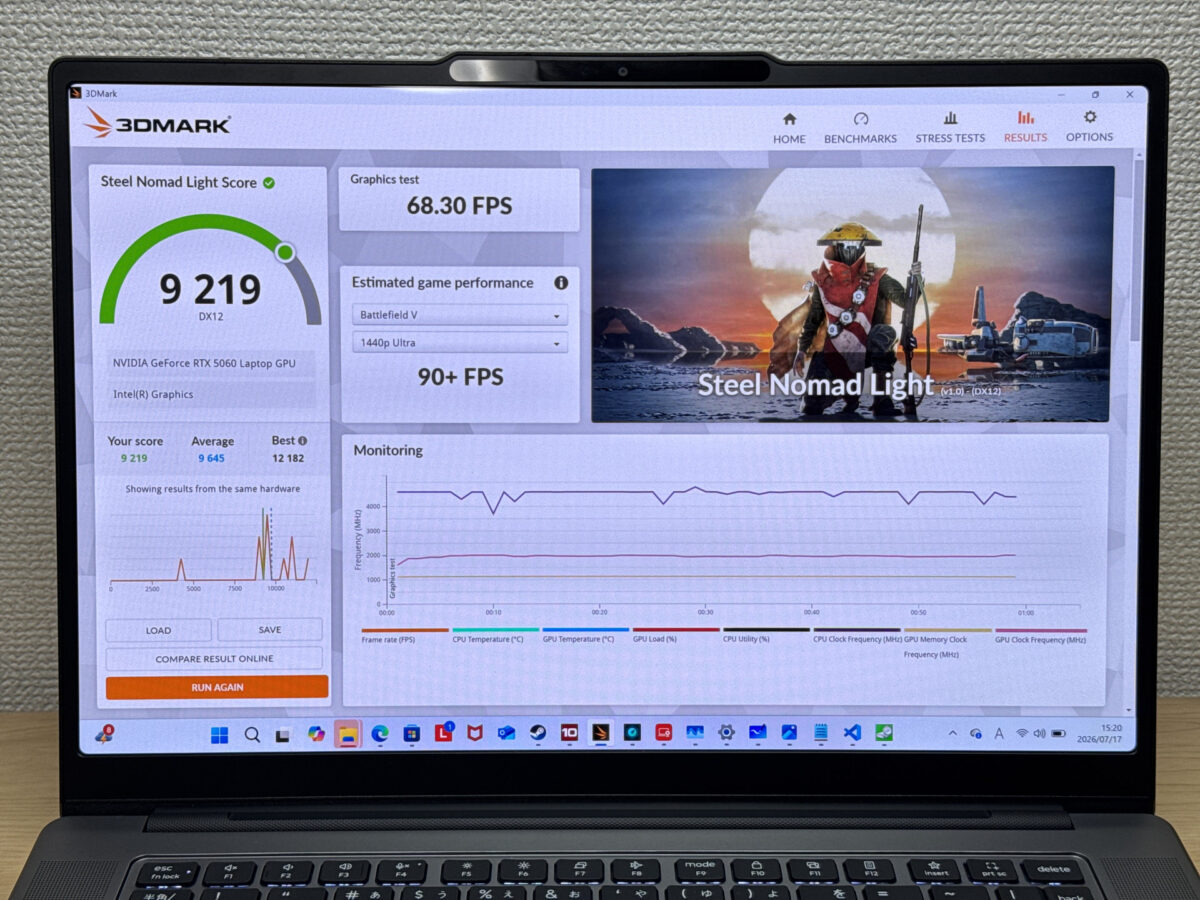The width and height of the screenshot is (1200, 900).
Task: Open Visual Studio Code from taskbar
Action: 852,733
